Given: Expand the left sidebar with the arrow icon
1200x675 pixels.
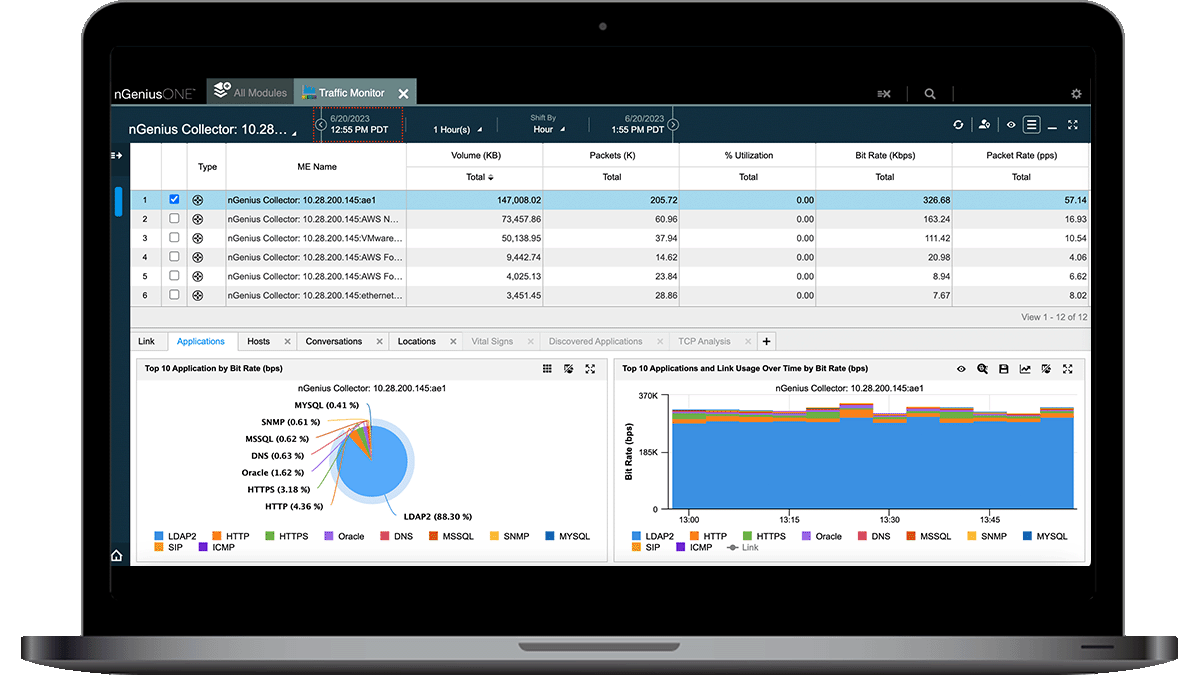Looking at the screenshot, I should [117, 155].
